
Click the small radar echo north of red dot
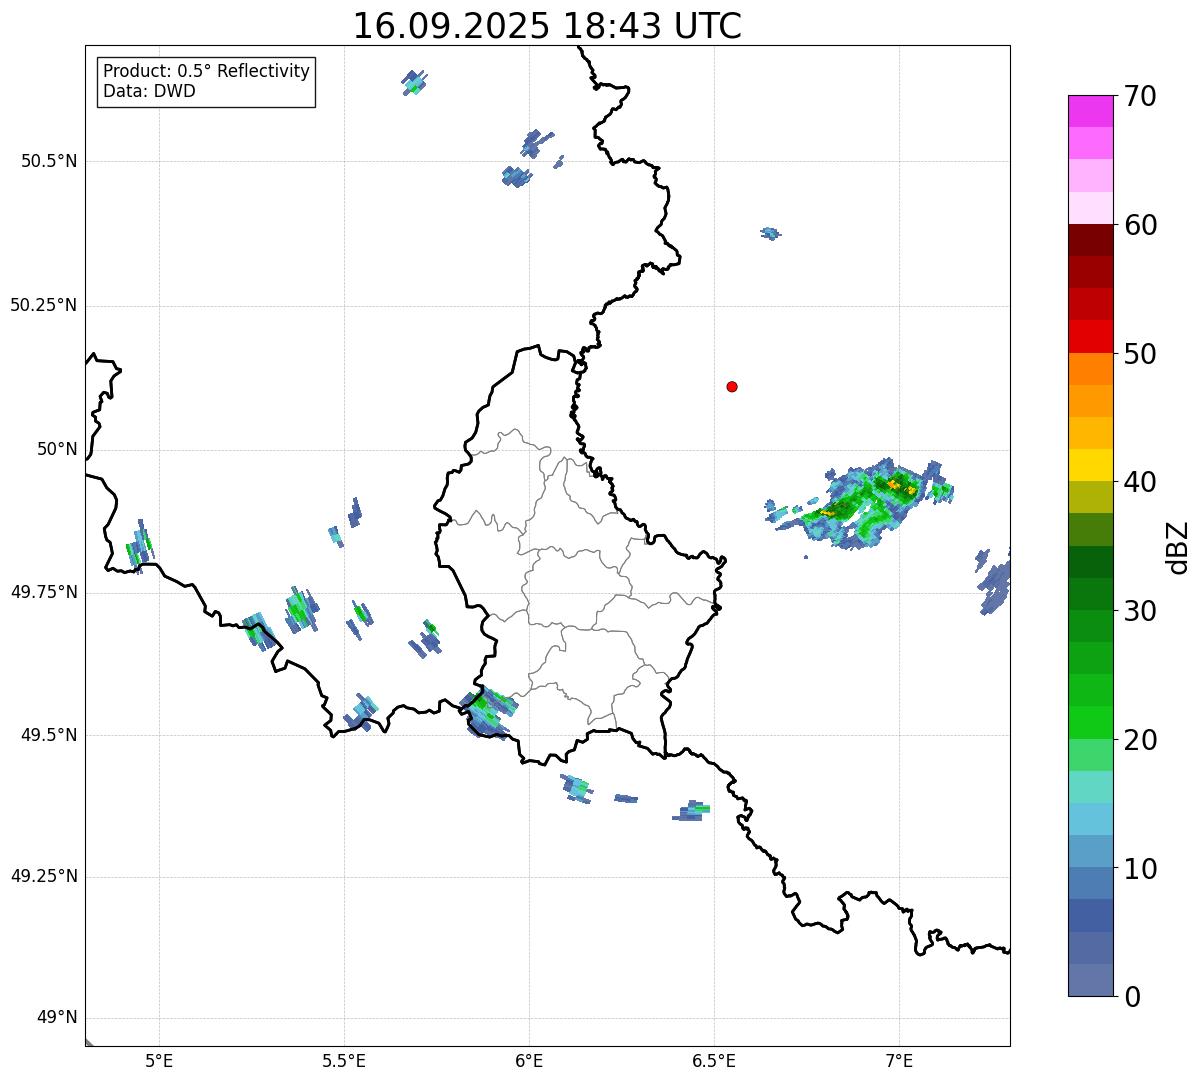tap(769, 233)
